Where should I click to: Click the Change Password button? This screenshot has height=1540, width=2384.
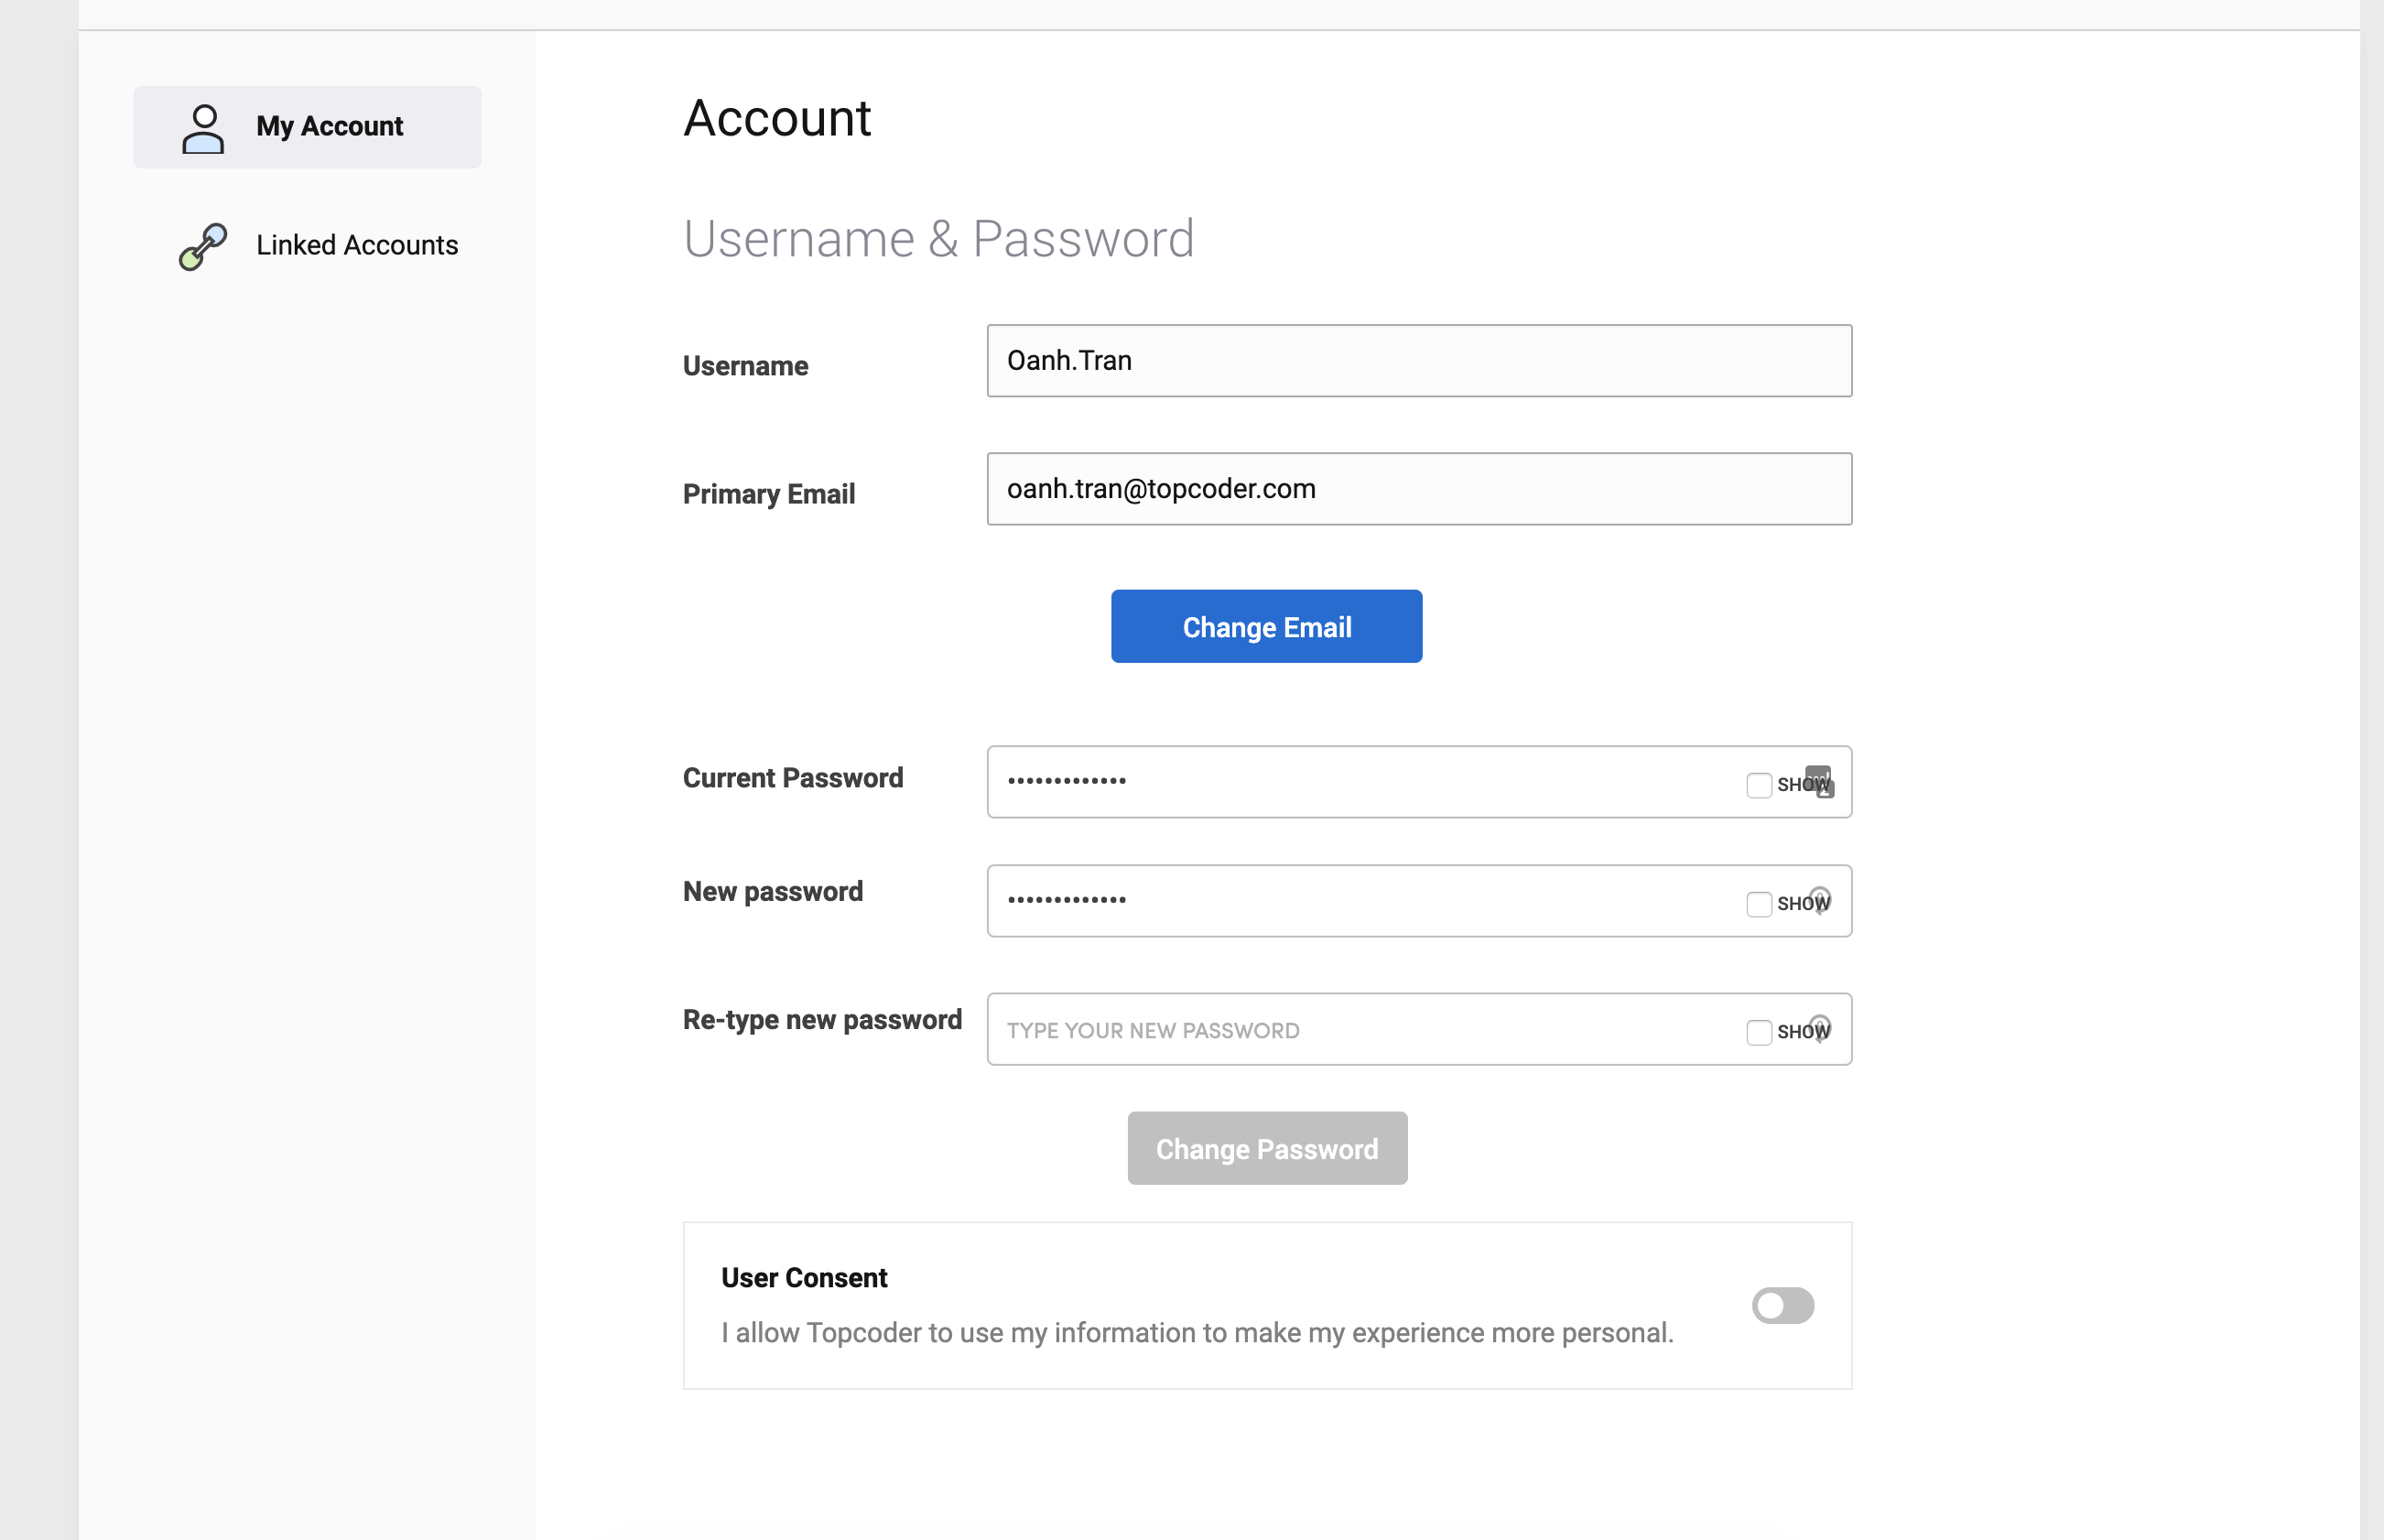(1267, 1149)
